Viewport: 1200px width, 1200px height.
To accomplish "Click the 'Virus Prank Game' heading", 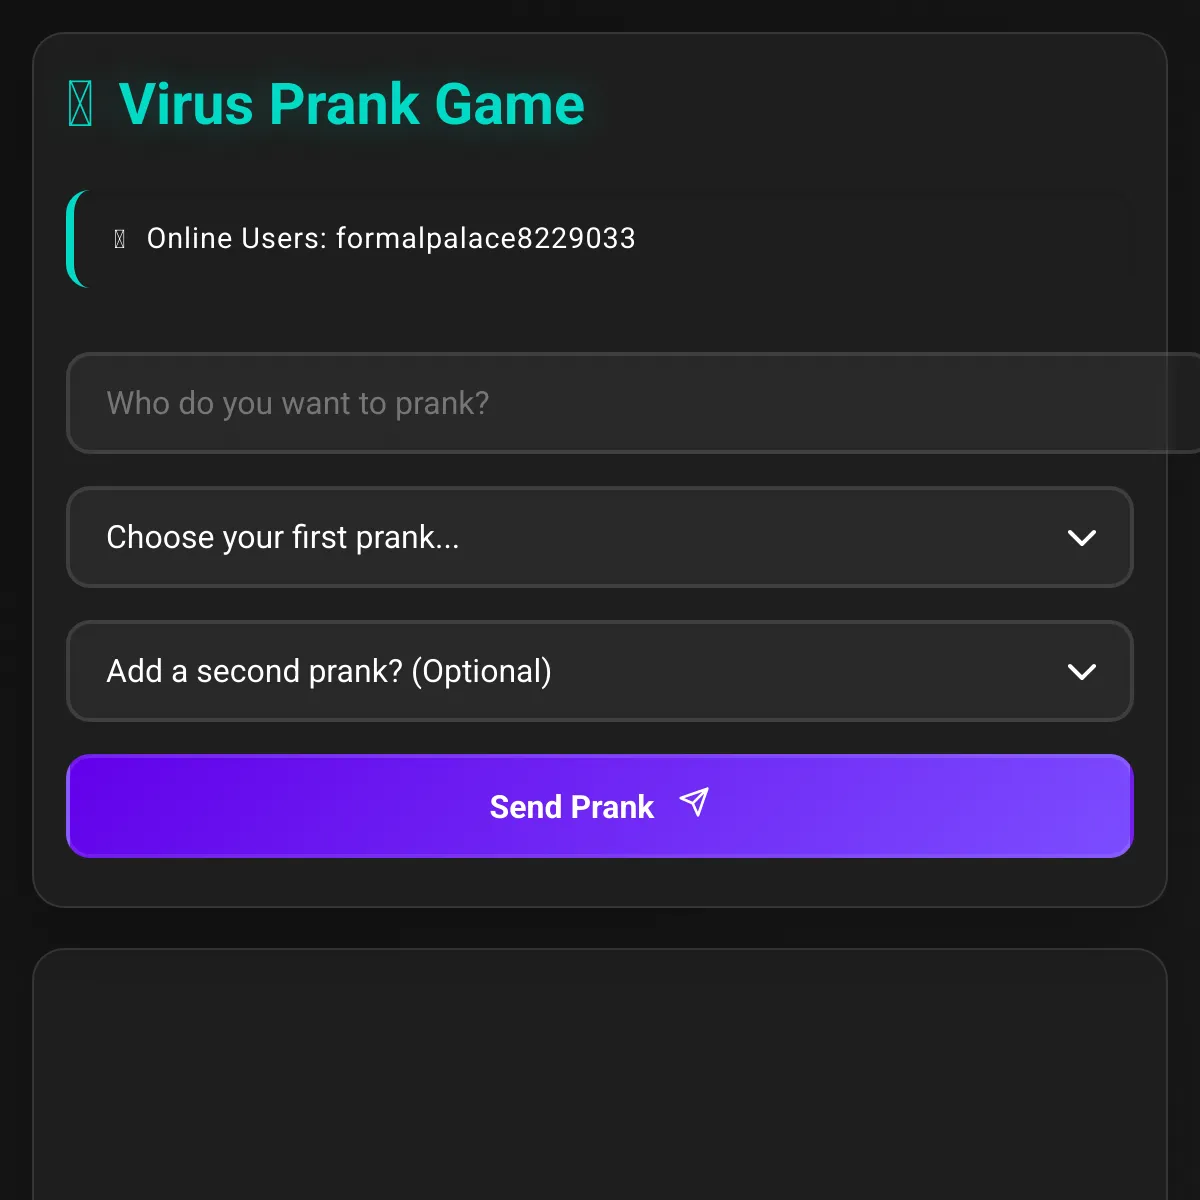I will click(350, 103).
